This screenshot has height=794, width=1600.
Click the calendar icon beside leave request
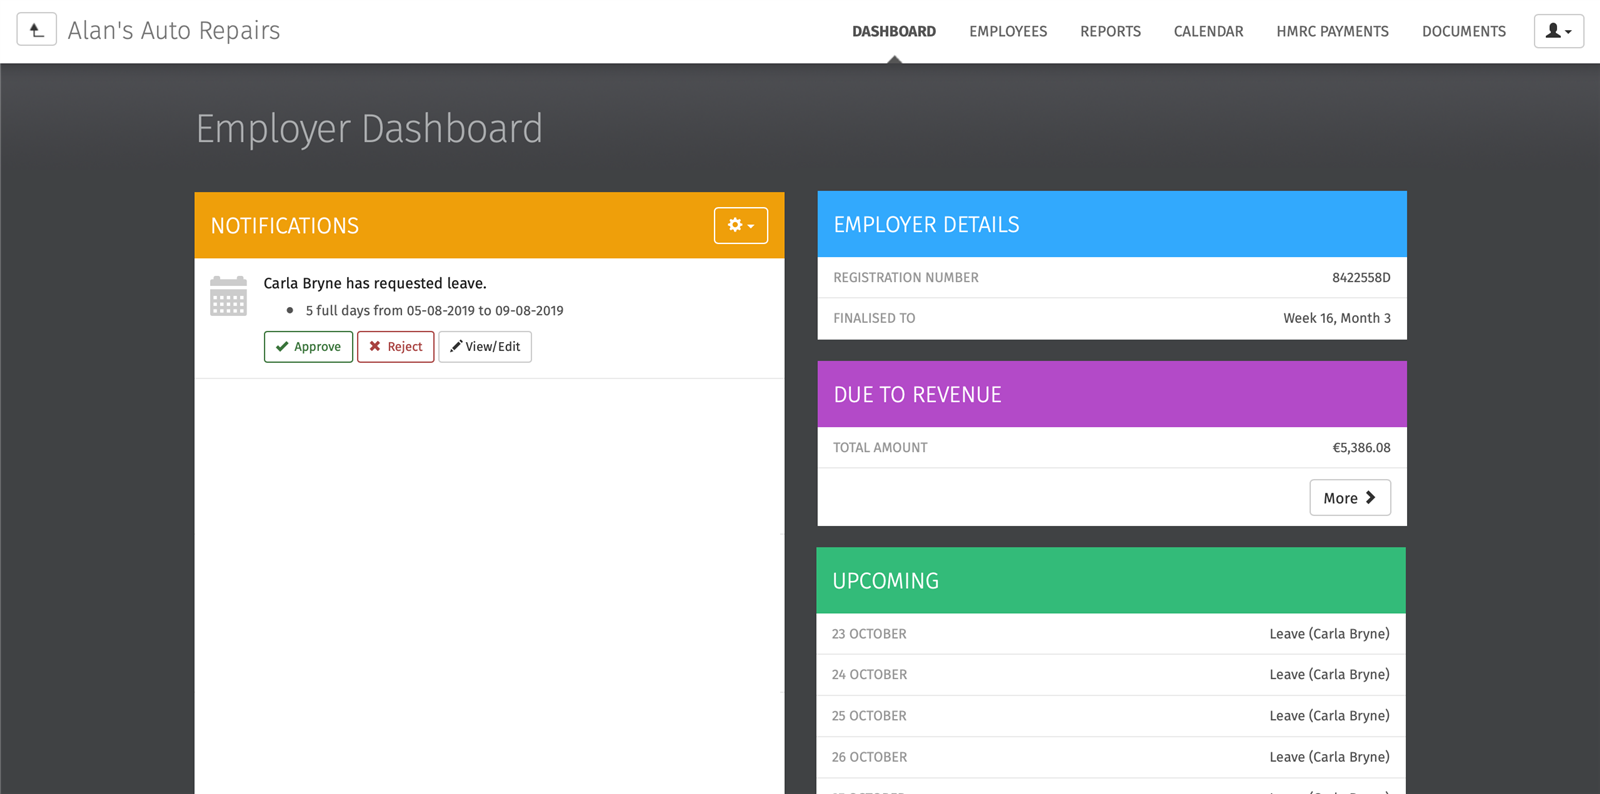pos(228,296)
